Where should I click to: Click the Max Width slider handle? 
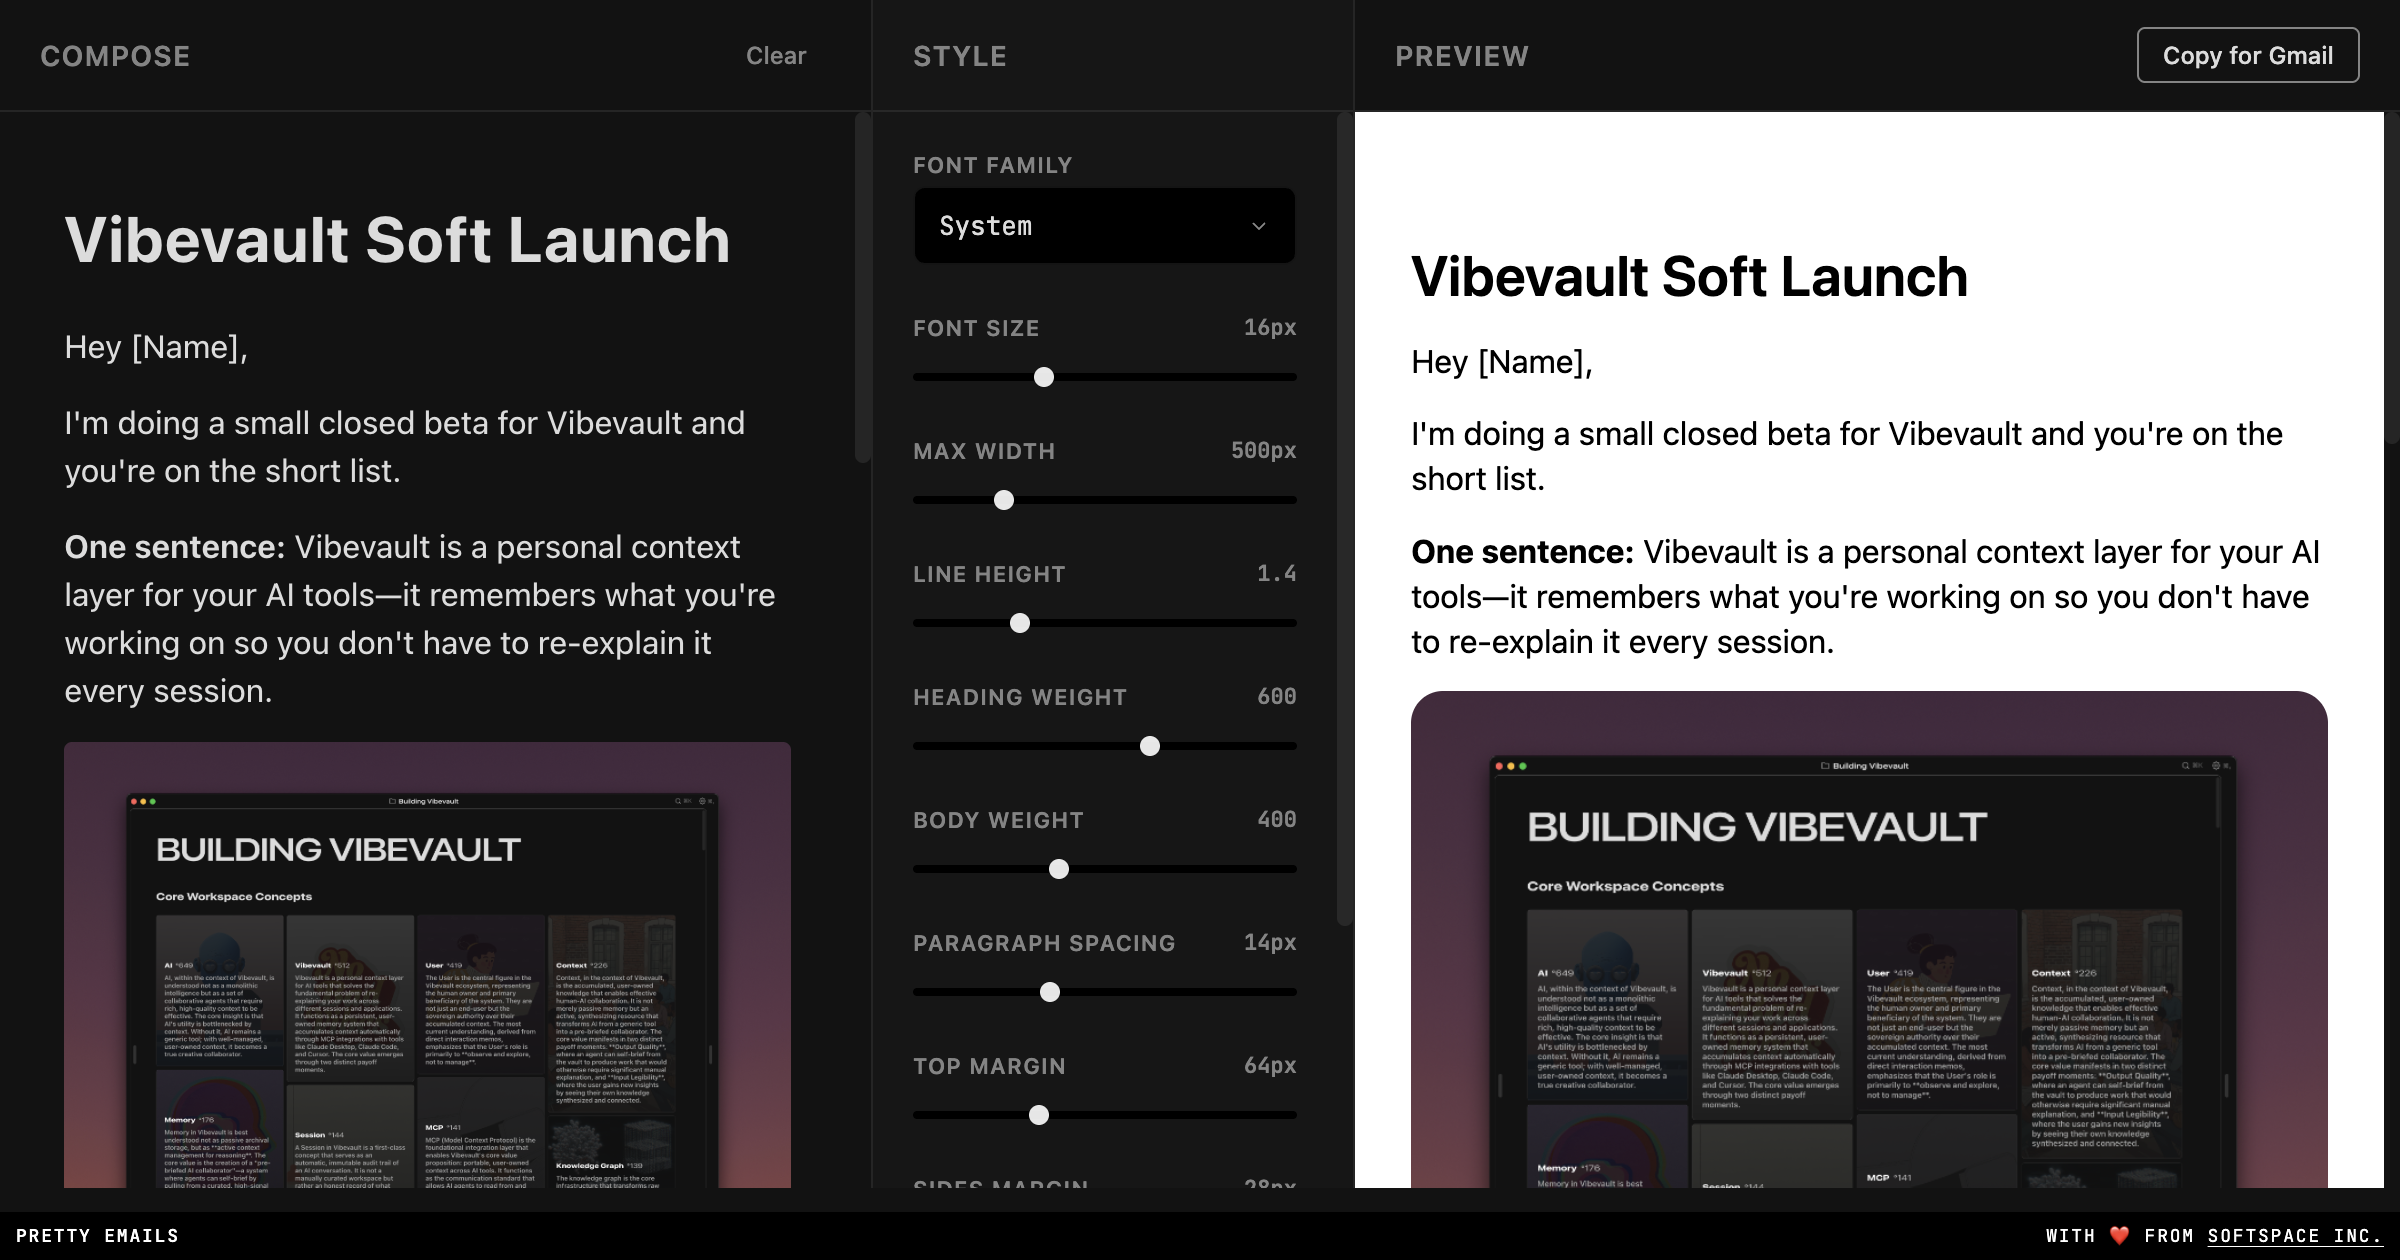click(1004, 500)
